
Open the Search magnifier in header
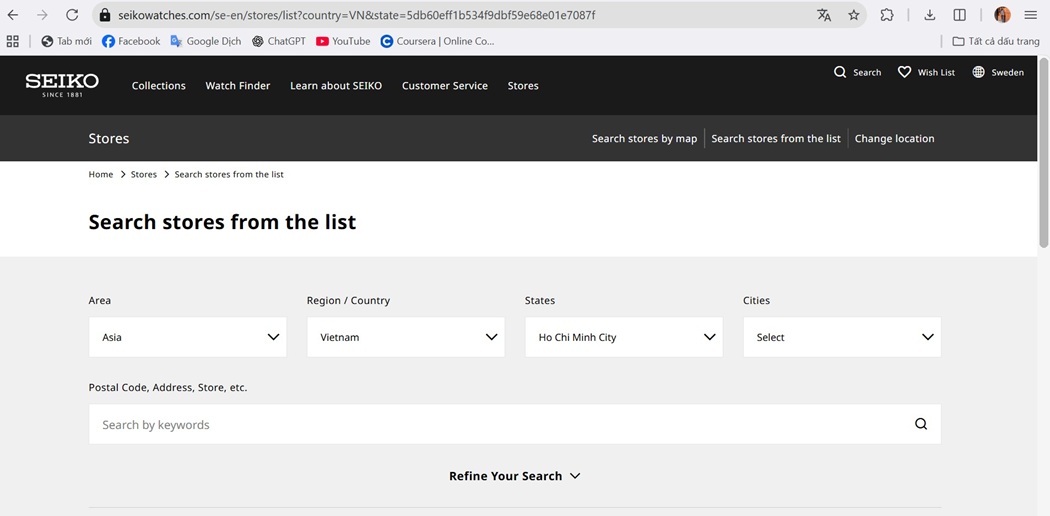click(x=840, y=72)
